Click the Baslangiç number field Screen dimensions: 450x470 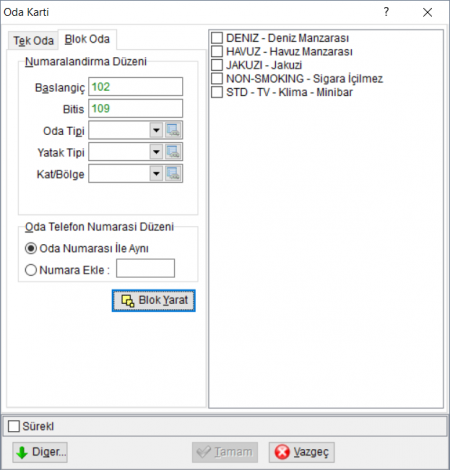[x=135, y=87]
